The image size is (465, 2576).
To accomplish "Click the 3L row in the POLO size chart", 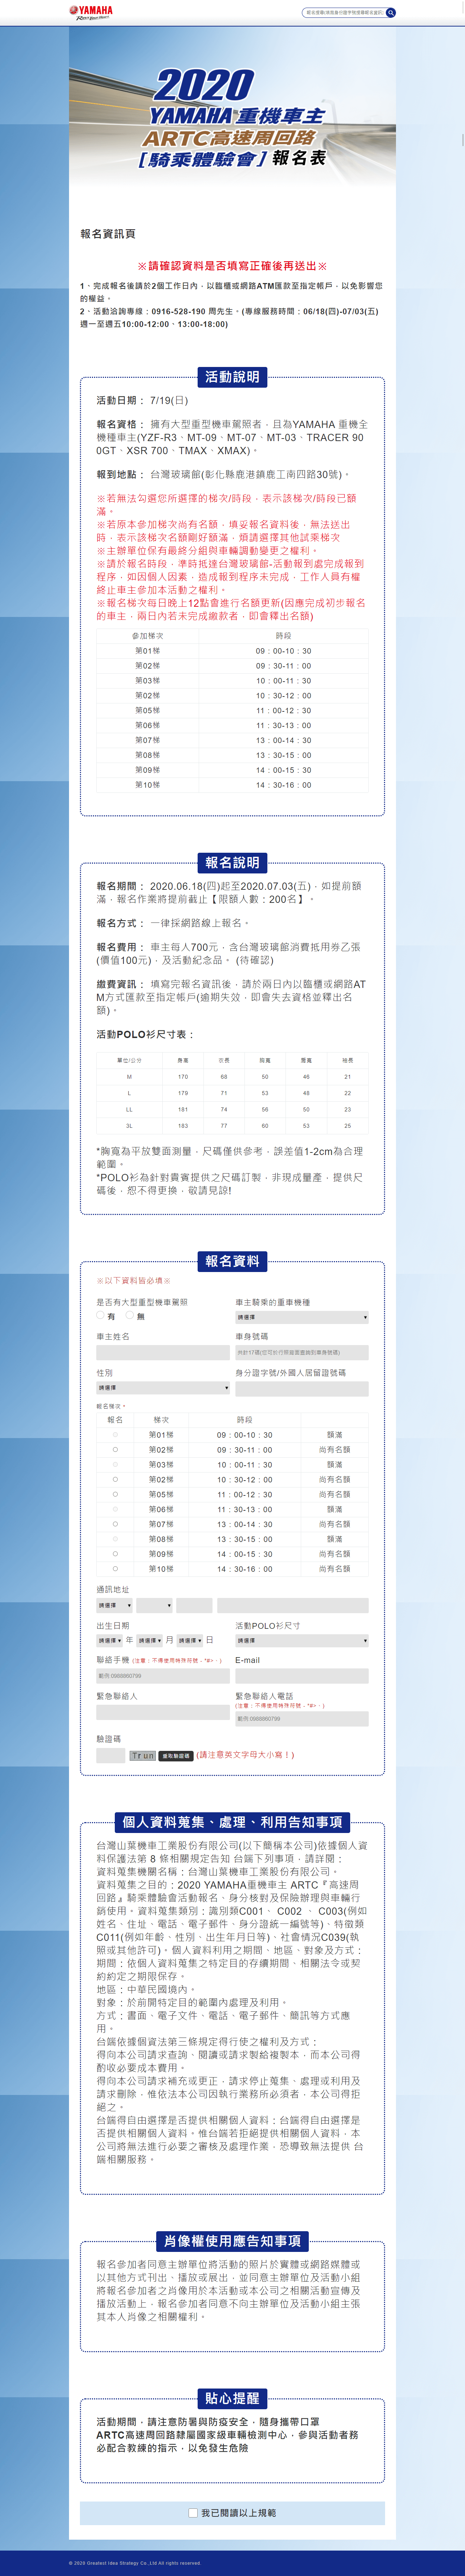I will (x=232, y=1126).
